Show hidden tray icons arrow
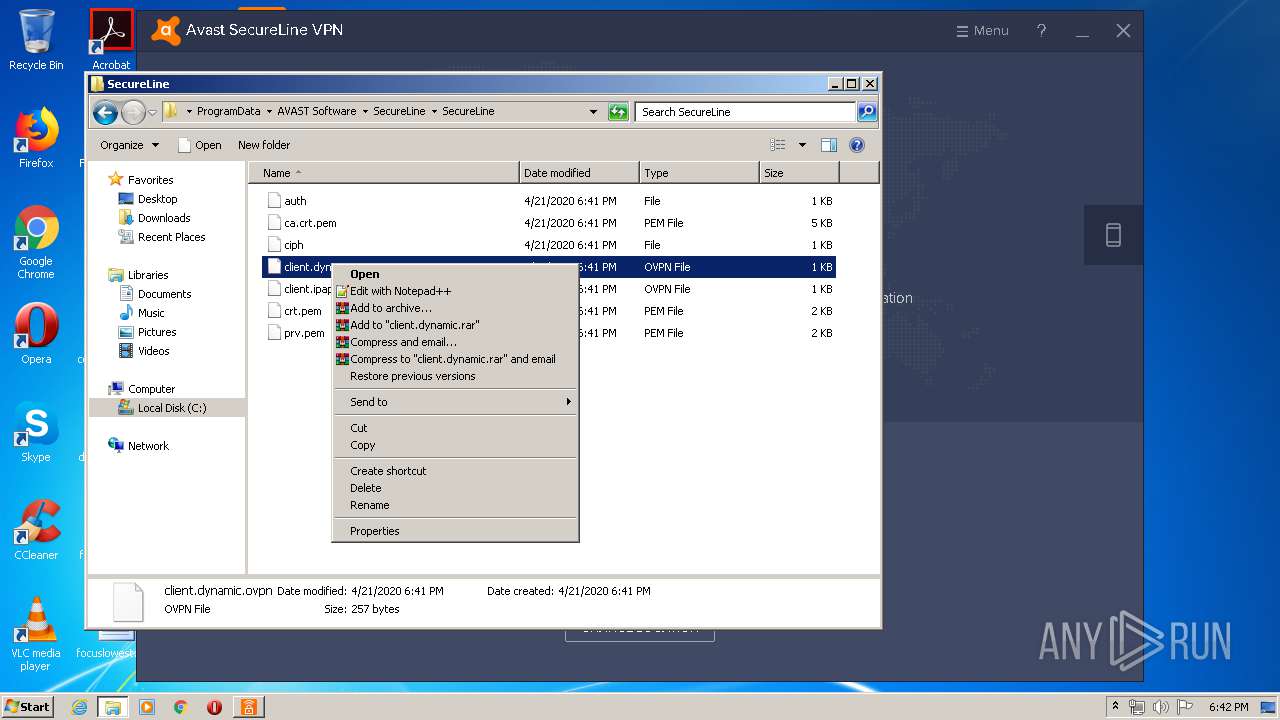This screenshot has height=720, width=1280. click(x=1115, y=707)
